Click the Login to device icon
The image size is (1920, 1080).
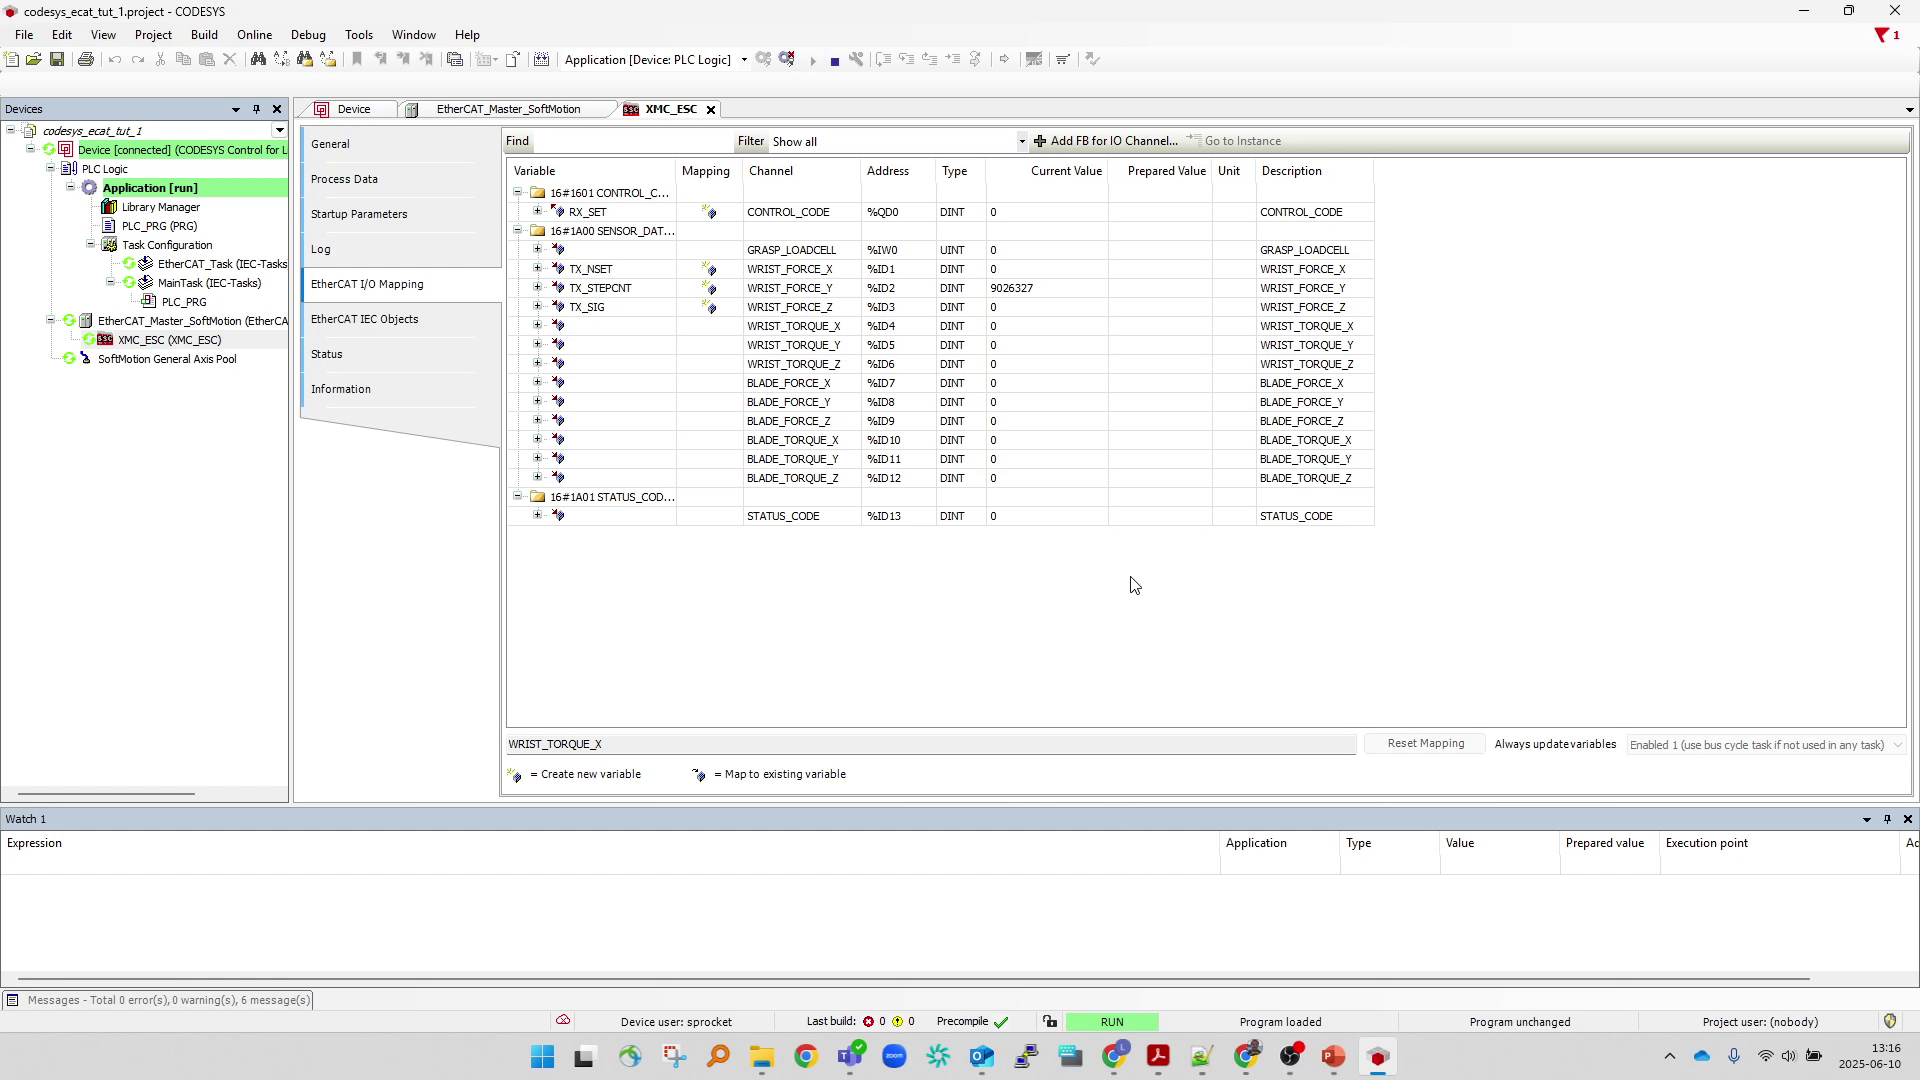click(764, 59)
